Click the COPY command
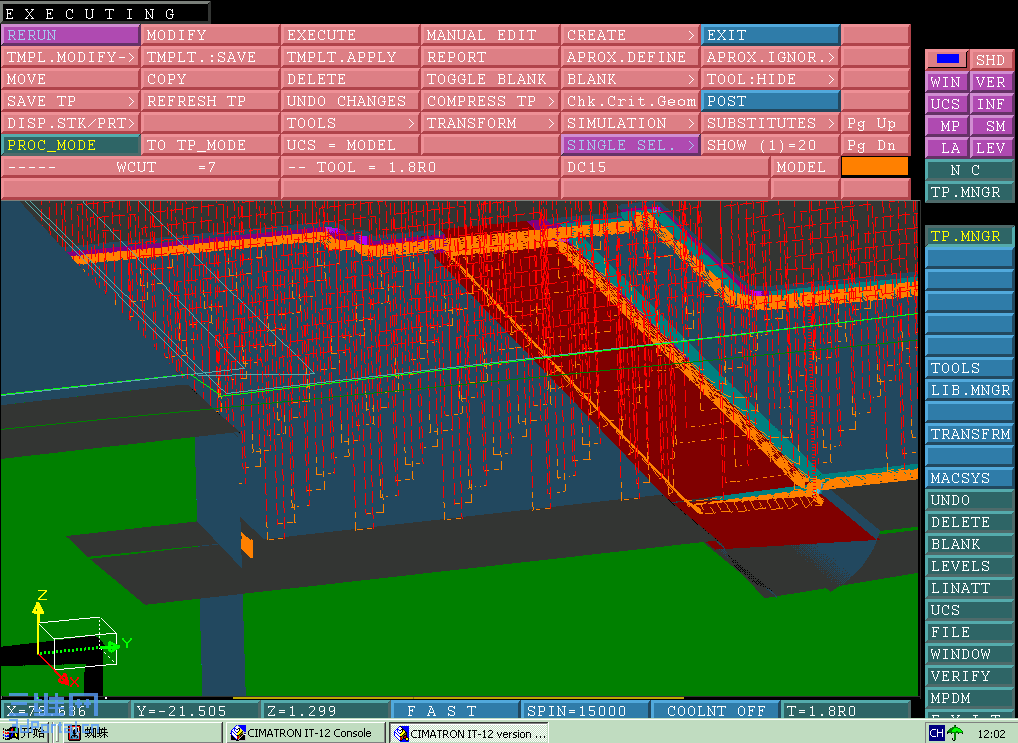Screen dimensions: 1018x743 (210, 79)
